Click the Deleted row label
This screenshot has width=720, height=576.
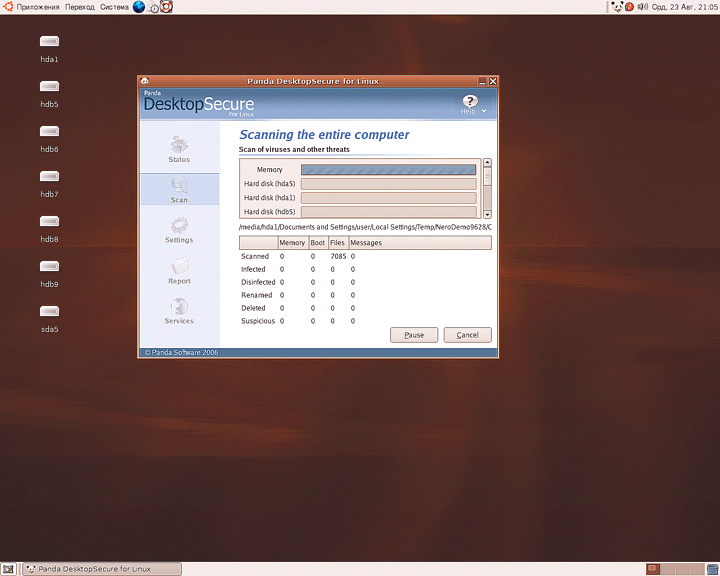click(253, 308)
